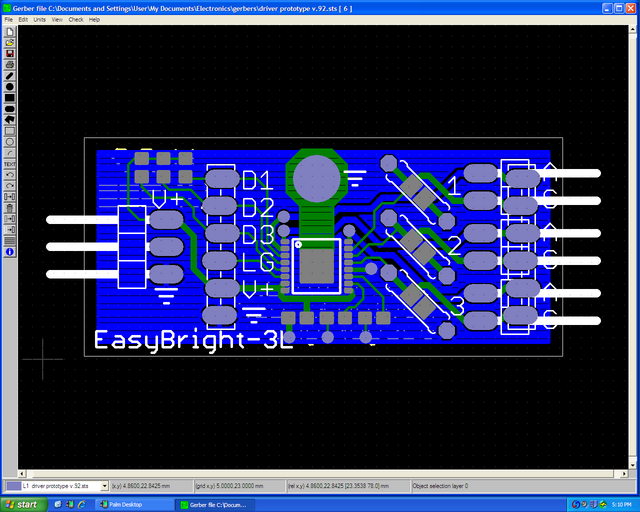Click the horizontal scrollbar left arrow
The width and height of the screenshot is (640, 512).
22,474
